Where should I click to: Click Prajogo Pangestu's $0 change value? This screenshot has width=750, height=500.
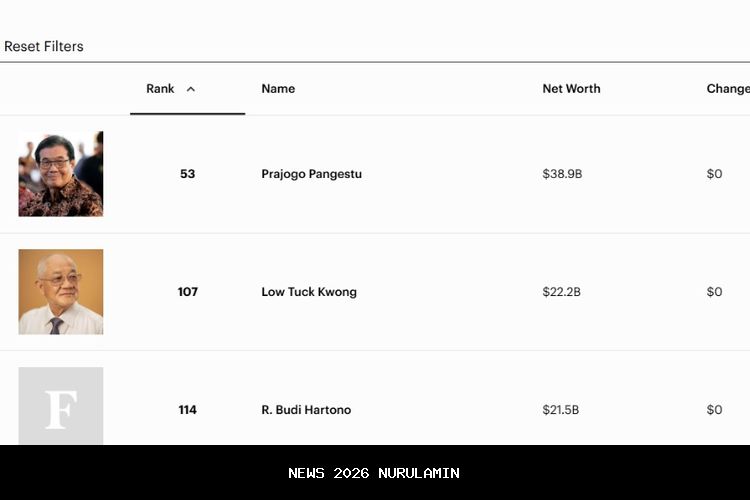click(714, 174)
